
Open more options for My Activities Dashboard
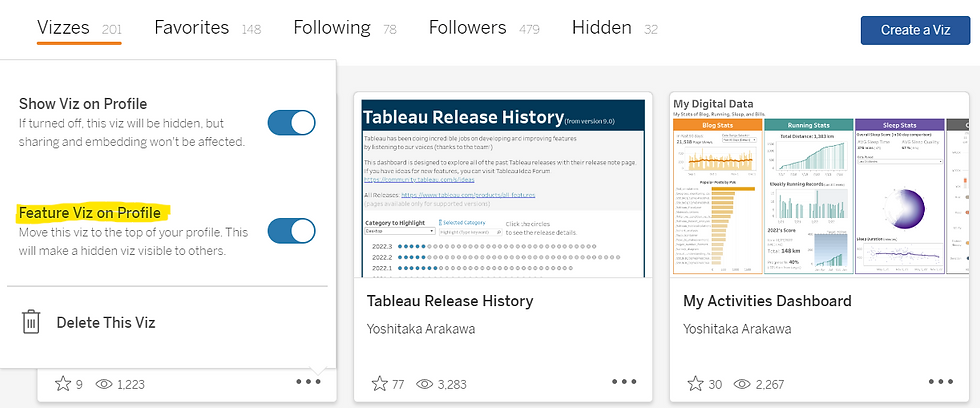pyautogui.click(x=941, y=382)
